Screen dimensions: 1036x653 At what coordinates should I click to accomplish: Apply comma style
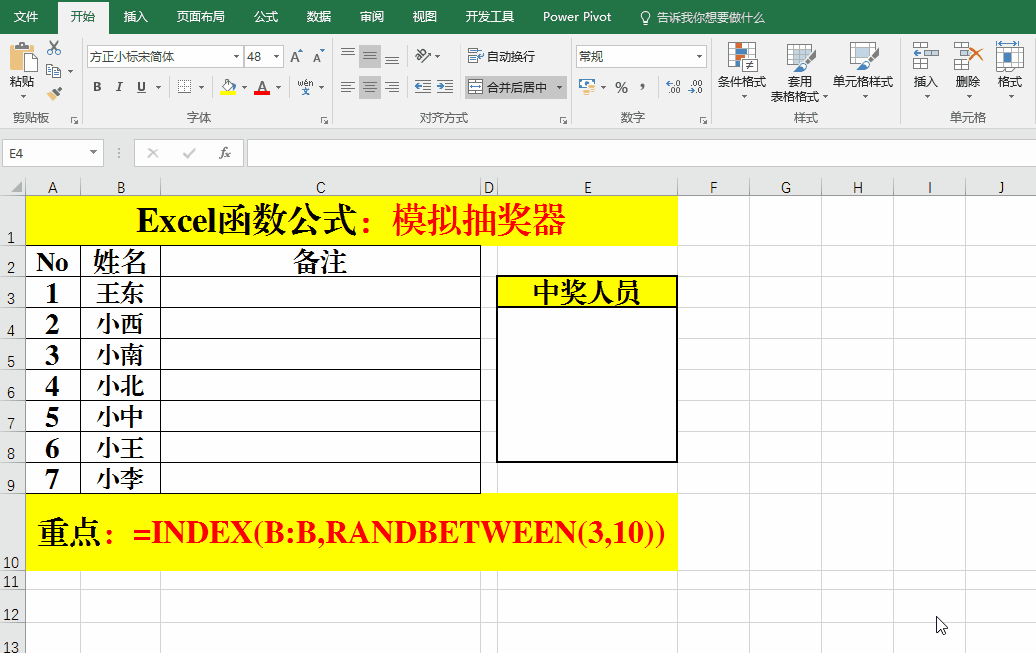(642, 87)
